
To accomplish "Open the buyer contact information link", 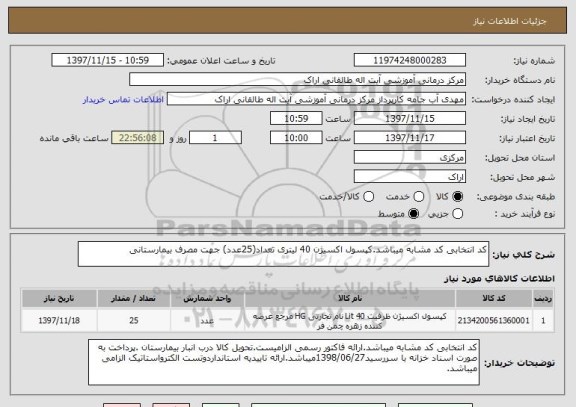I will coord(123,100).
